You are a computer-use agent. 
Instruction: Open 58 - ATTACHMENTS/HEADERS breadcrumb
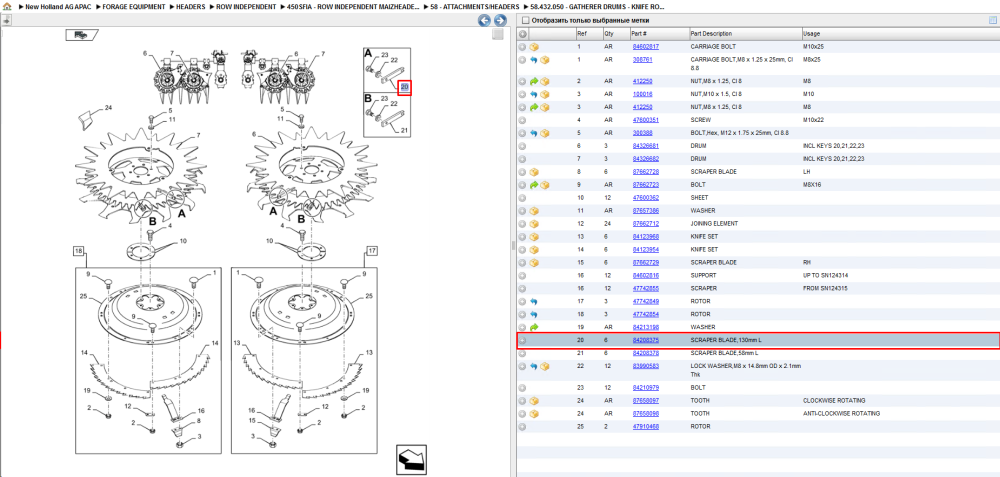click(x=474, y=6)
